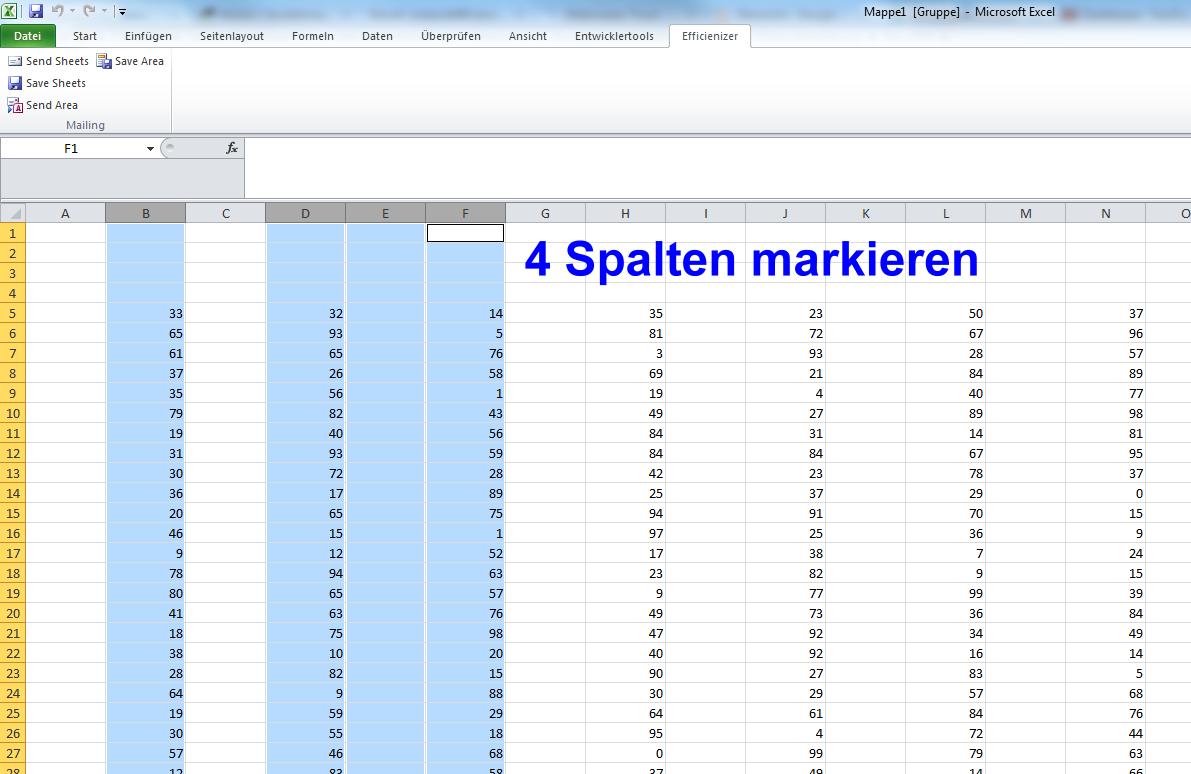
Task: Click the Select All corner button
Action: coord(13,213)
